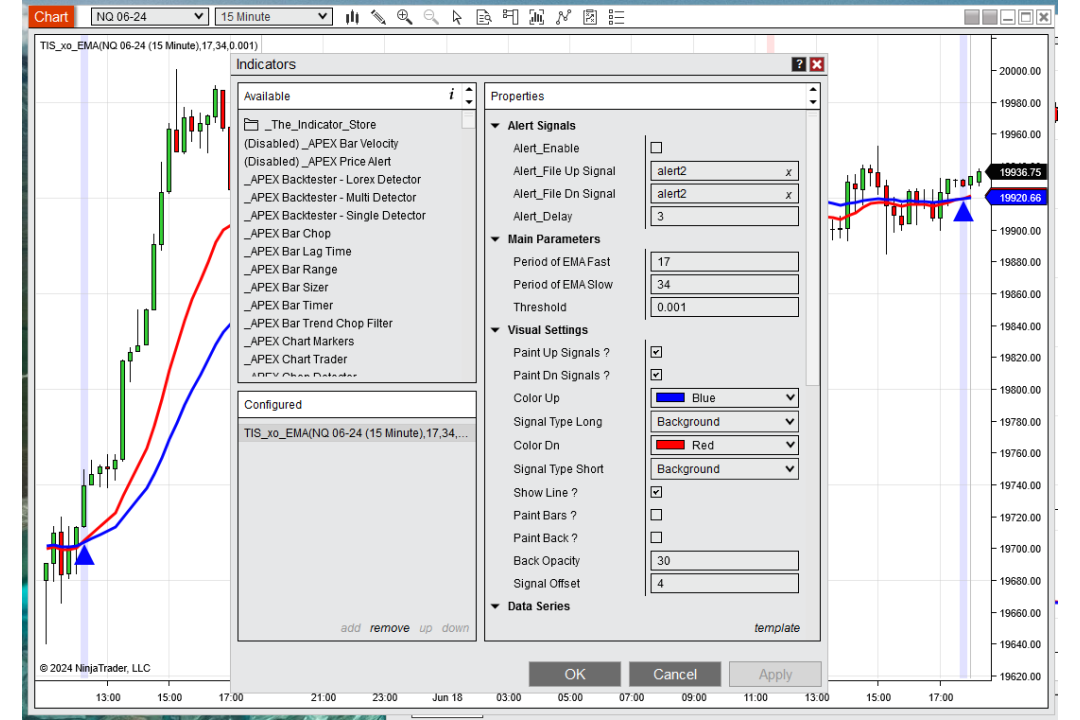Click the down arrow in Properties header
Viewport: 1080px width, 720px height.
813,102
